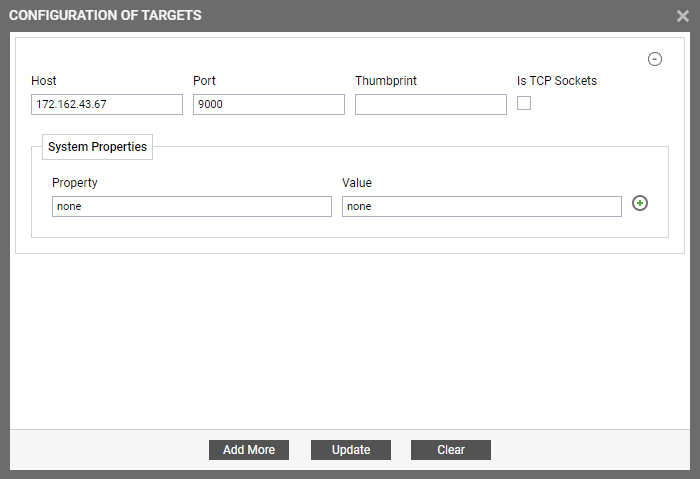
Task: Click the Clear button
Action: (x=451, y=450)
